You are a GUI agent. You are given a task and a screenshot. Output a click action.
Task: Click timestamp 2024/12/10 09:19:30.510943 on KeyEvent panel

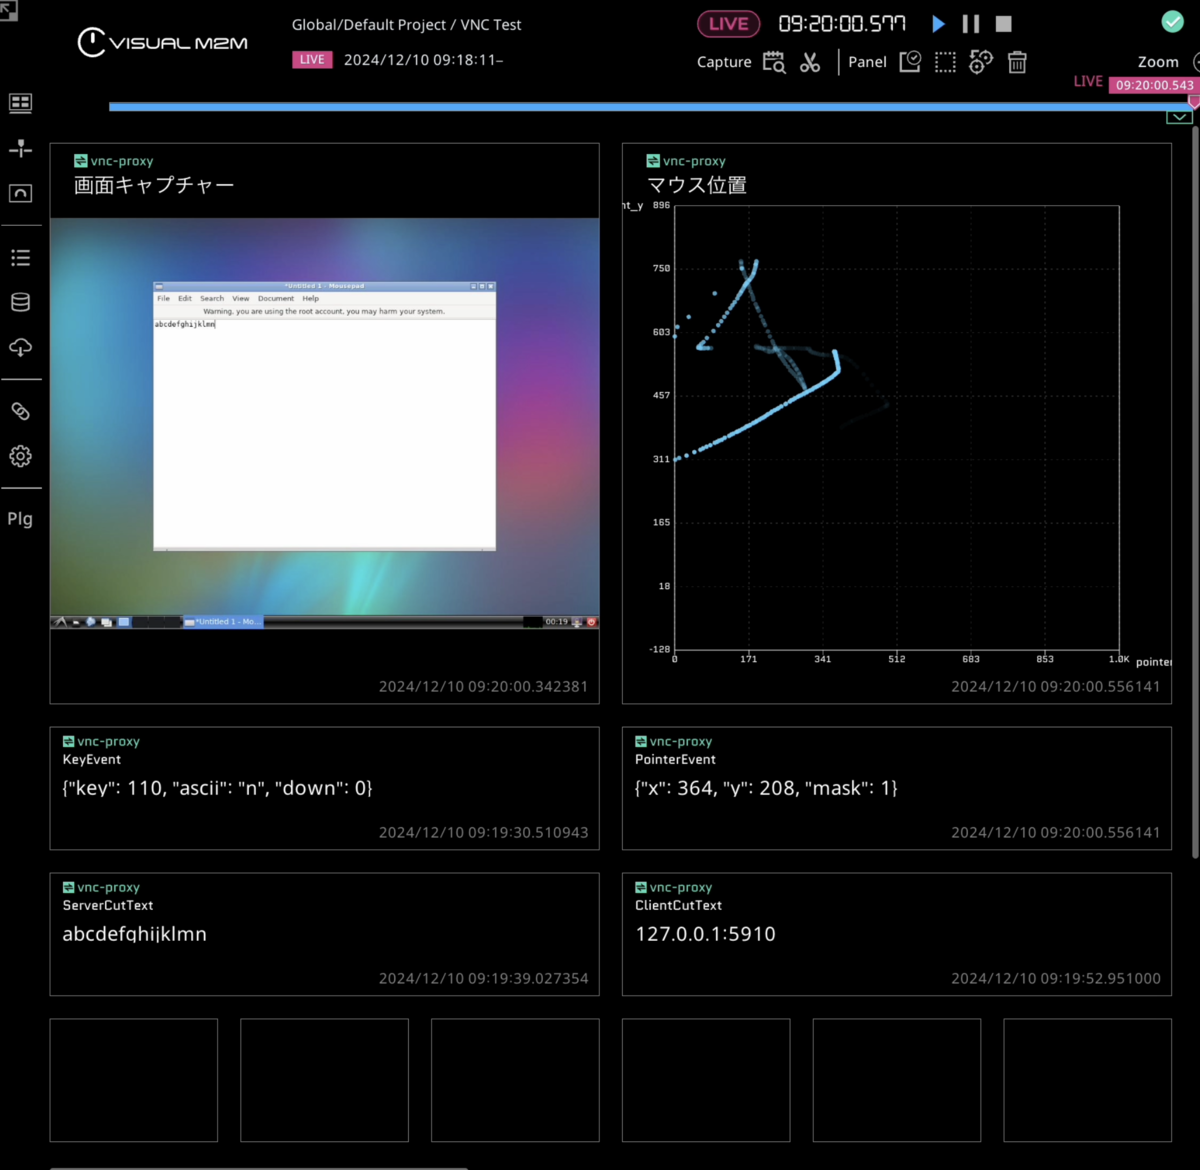tap(483, 832)
